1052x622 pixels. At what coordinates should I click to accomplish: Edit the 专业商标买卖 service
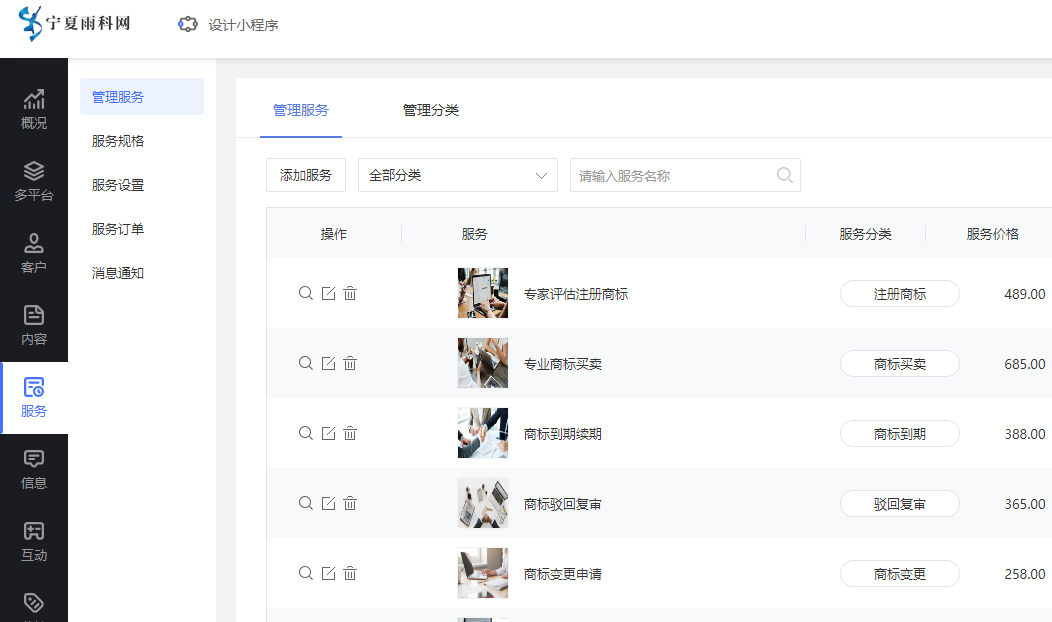pos(328,363)
